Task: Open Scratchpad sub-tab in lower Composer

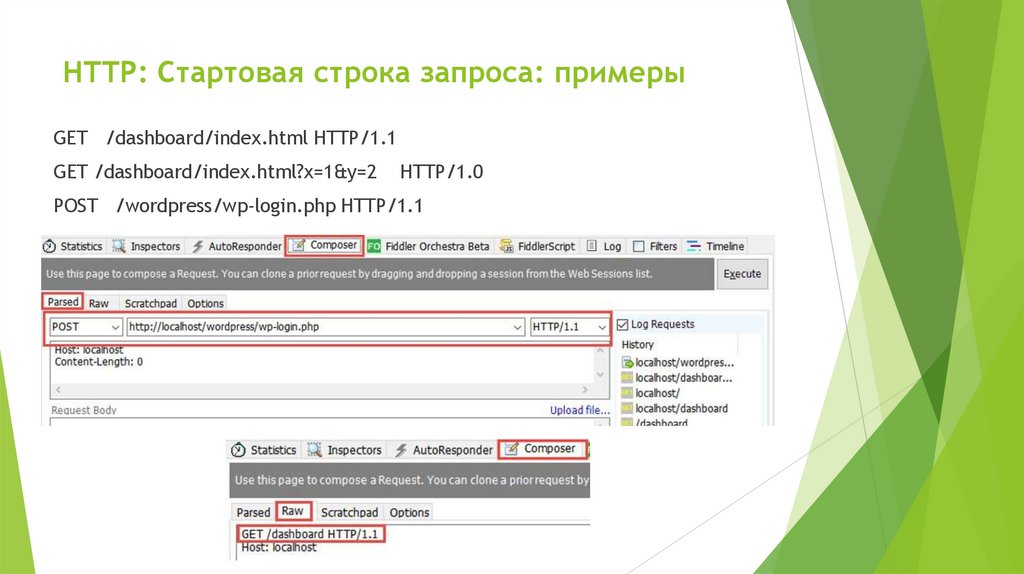Action: (349, 512)
